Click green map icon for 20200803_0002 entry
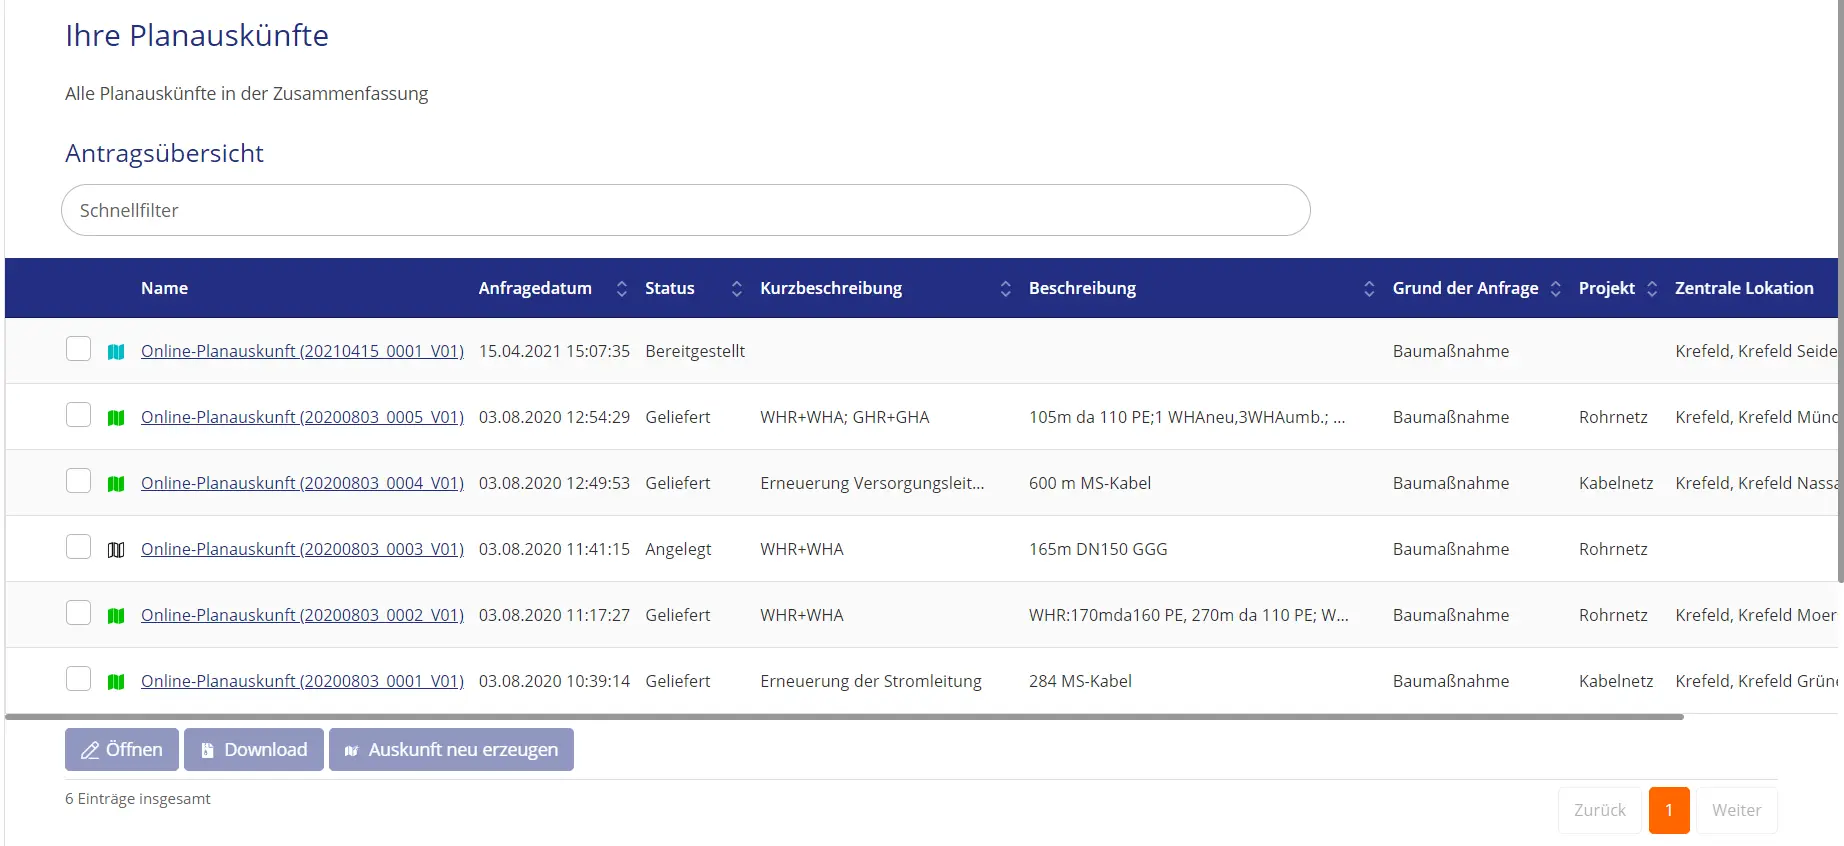 point(116,616)
